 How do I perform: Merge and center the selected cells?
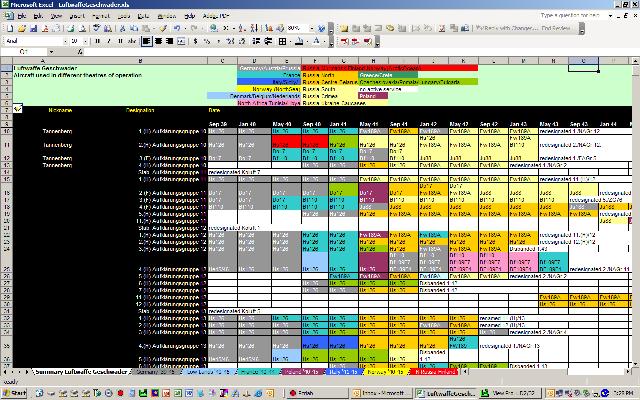(181, 41)
